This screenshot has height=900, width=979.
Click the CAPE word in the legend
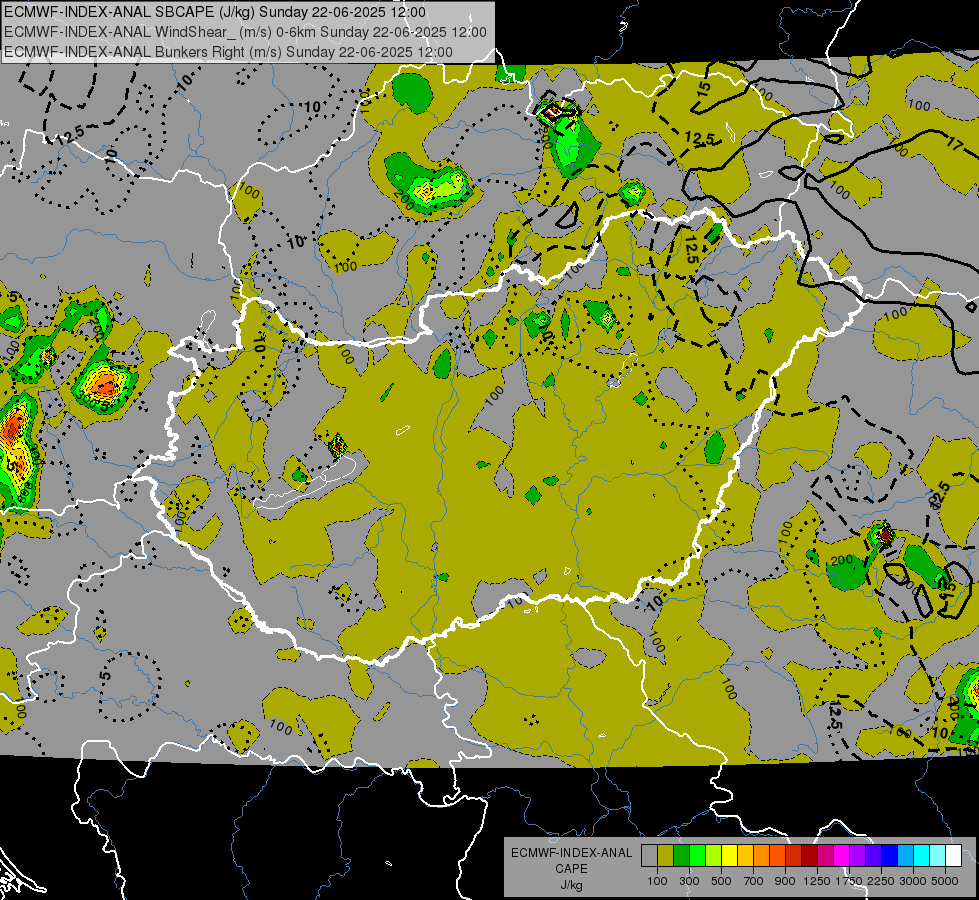coord(571,869)
